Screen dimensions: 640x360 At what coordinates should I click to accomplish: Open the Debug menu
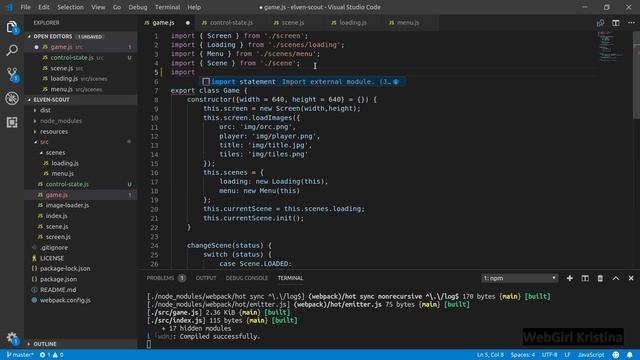point(138,7)
